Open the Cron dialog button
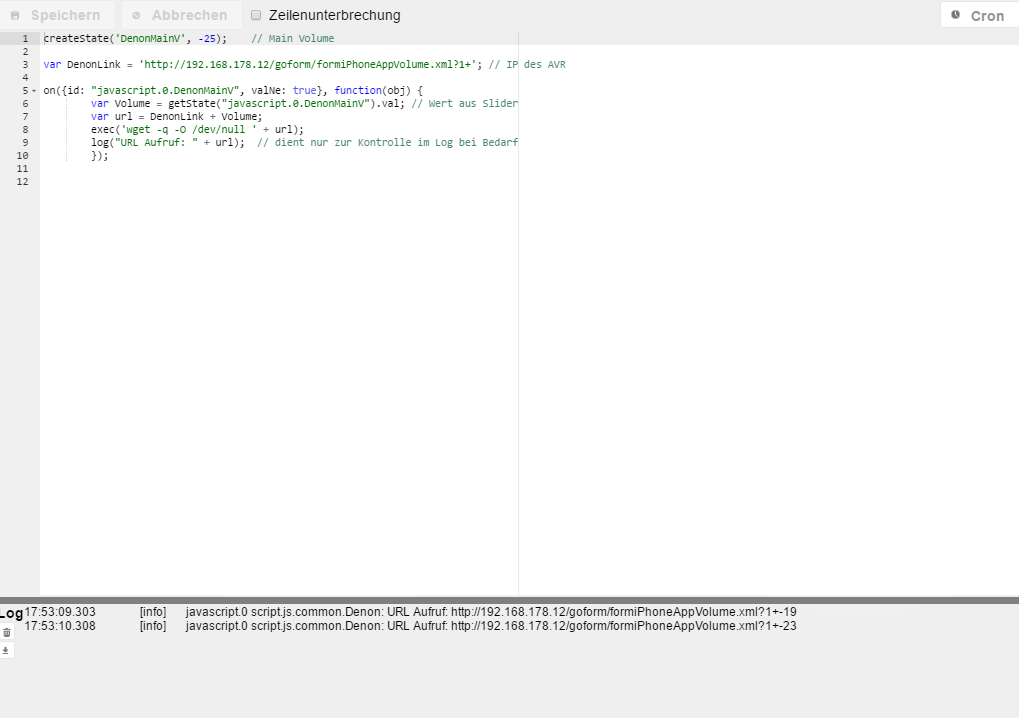 pos(979,15)
